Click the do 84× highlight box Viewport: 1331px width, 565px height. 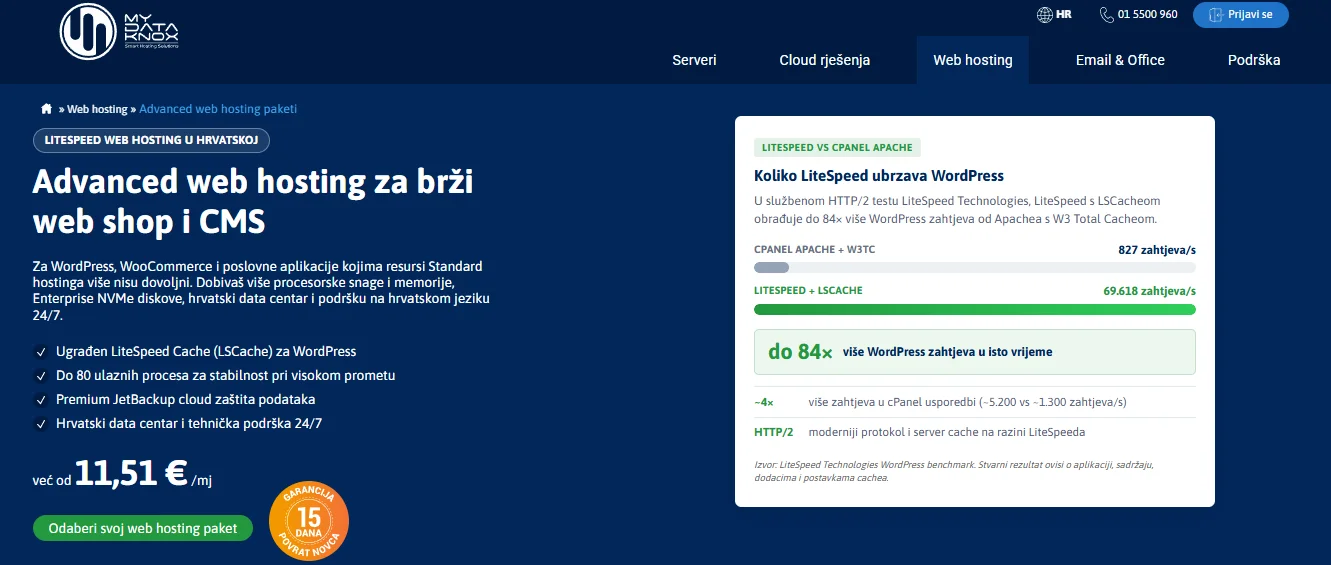[975, 352]
